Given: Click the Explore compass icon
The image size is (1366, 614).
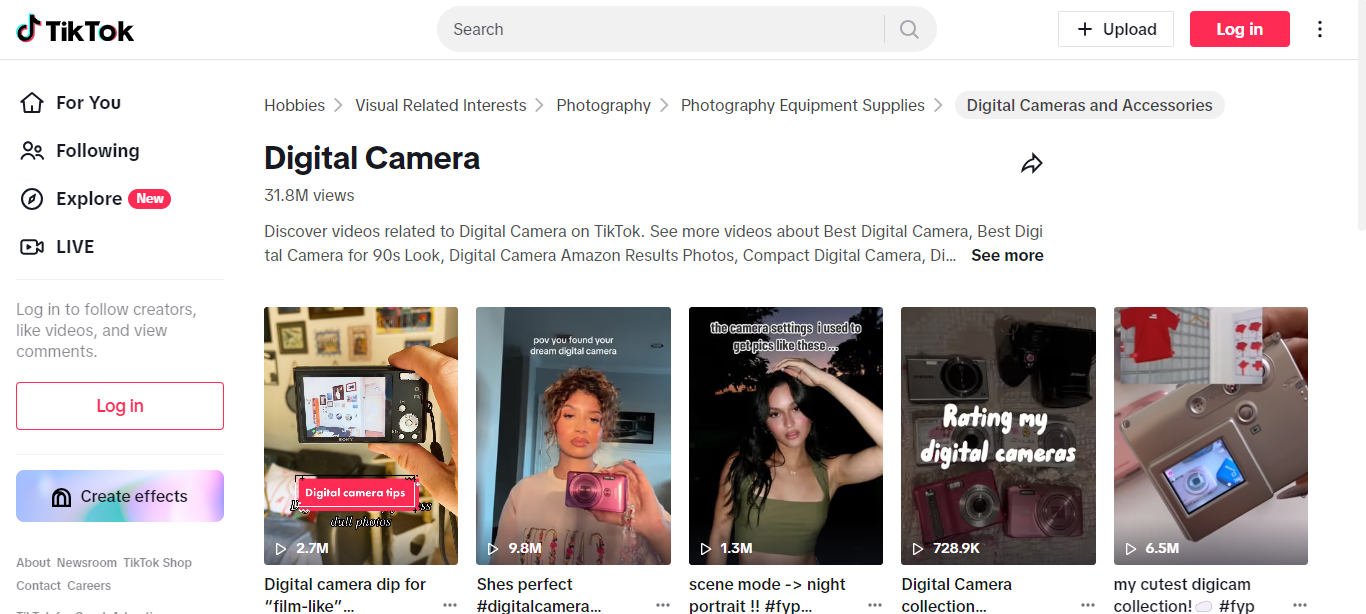Looking at the screenshot, I should click(32, 199).
